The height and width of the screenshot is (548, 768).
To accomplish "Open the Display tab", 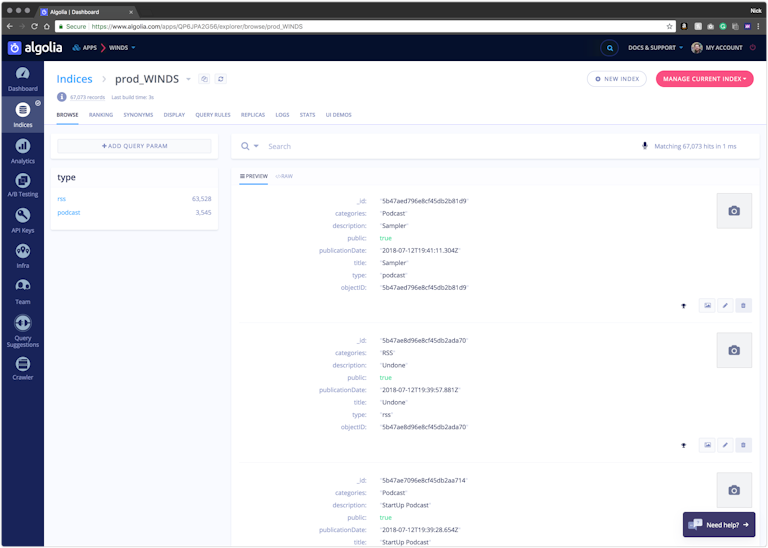I will (x=174, y=115).
